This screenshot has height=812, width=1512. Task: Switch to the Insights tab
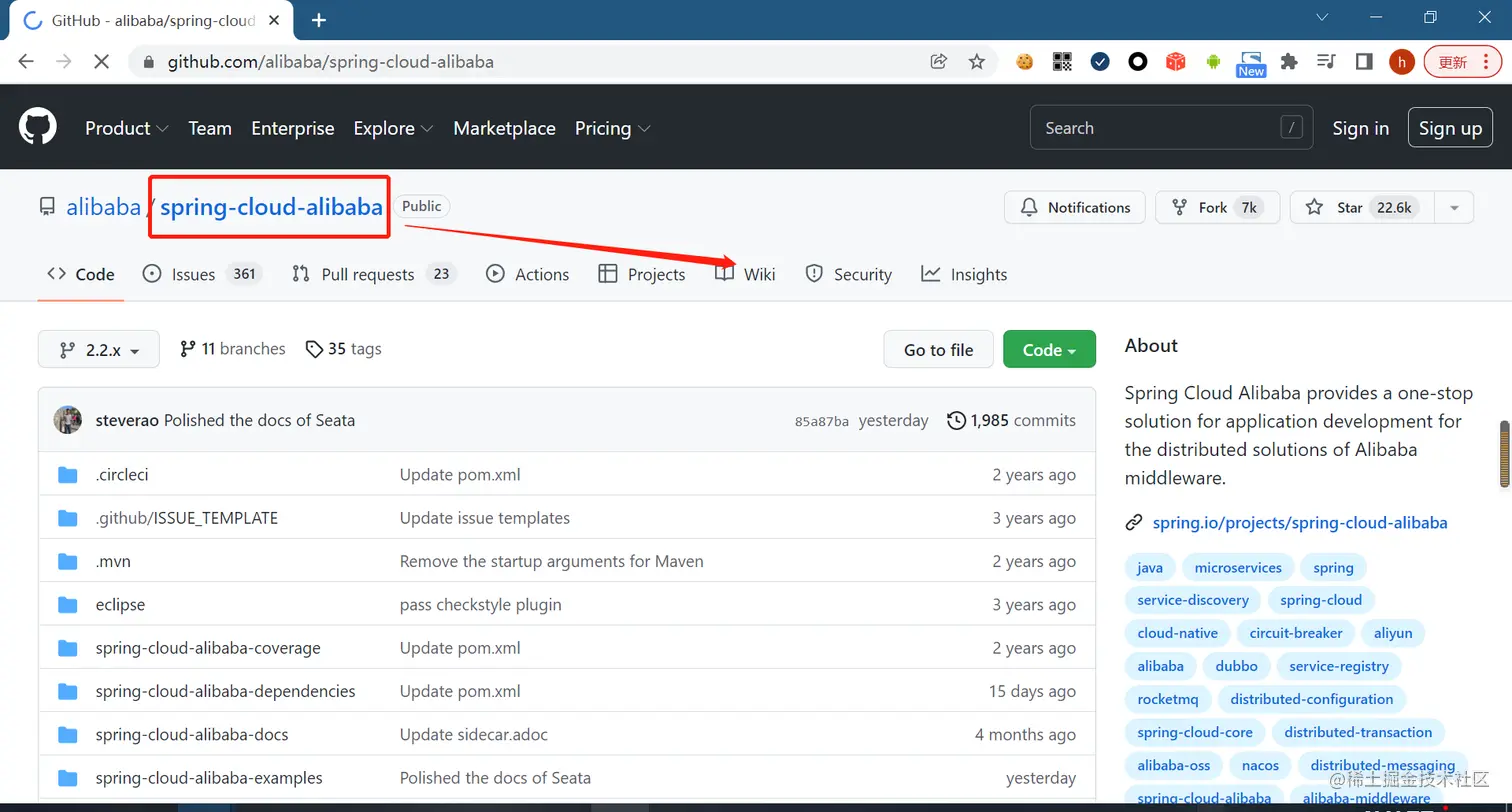pos(964,274)
